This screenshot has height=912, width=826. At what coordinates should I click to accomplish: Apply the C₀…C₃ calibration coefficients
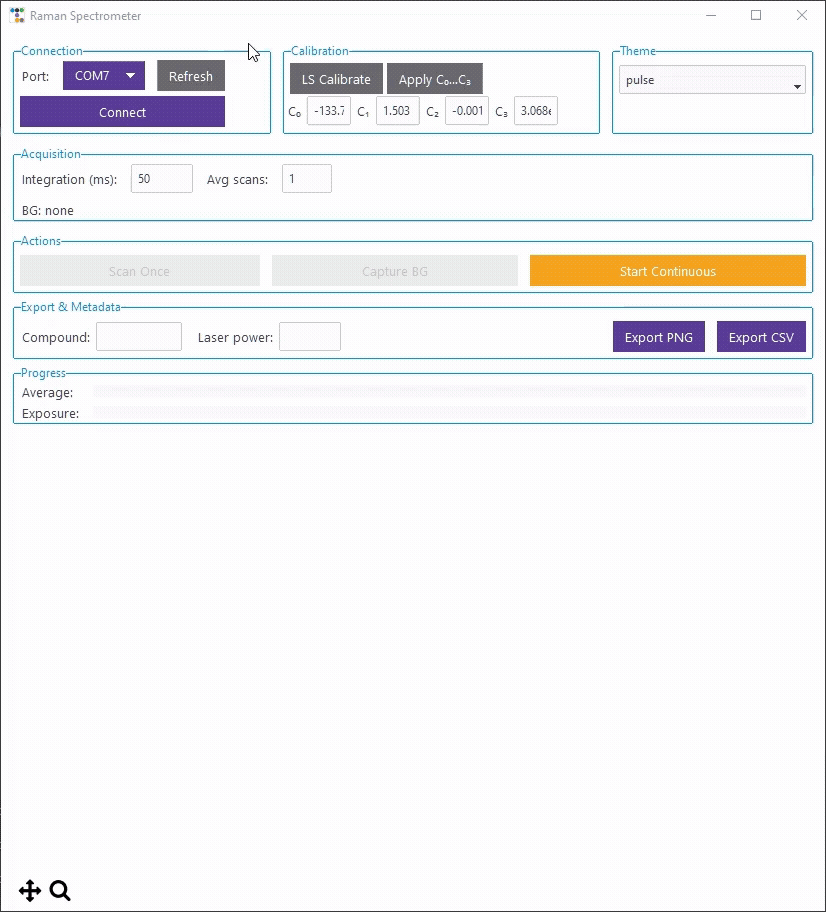[434, 80]
